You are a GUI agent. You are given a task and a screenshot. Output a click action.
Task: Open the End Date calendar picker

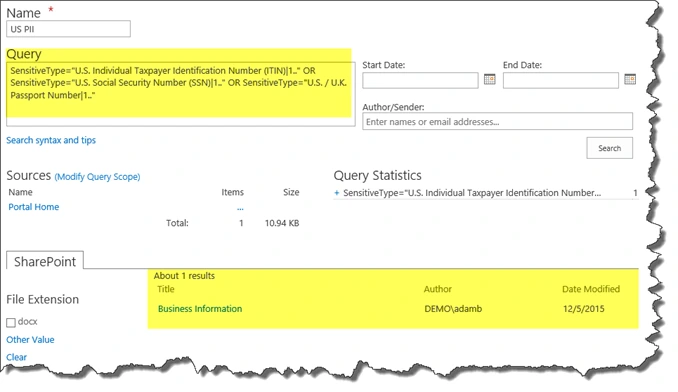(630, 80)
